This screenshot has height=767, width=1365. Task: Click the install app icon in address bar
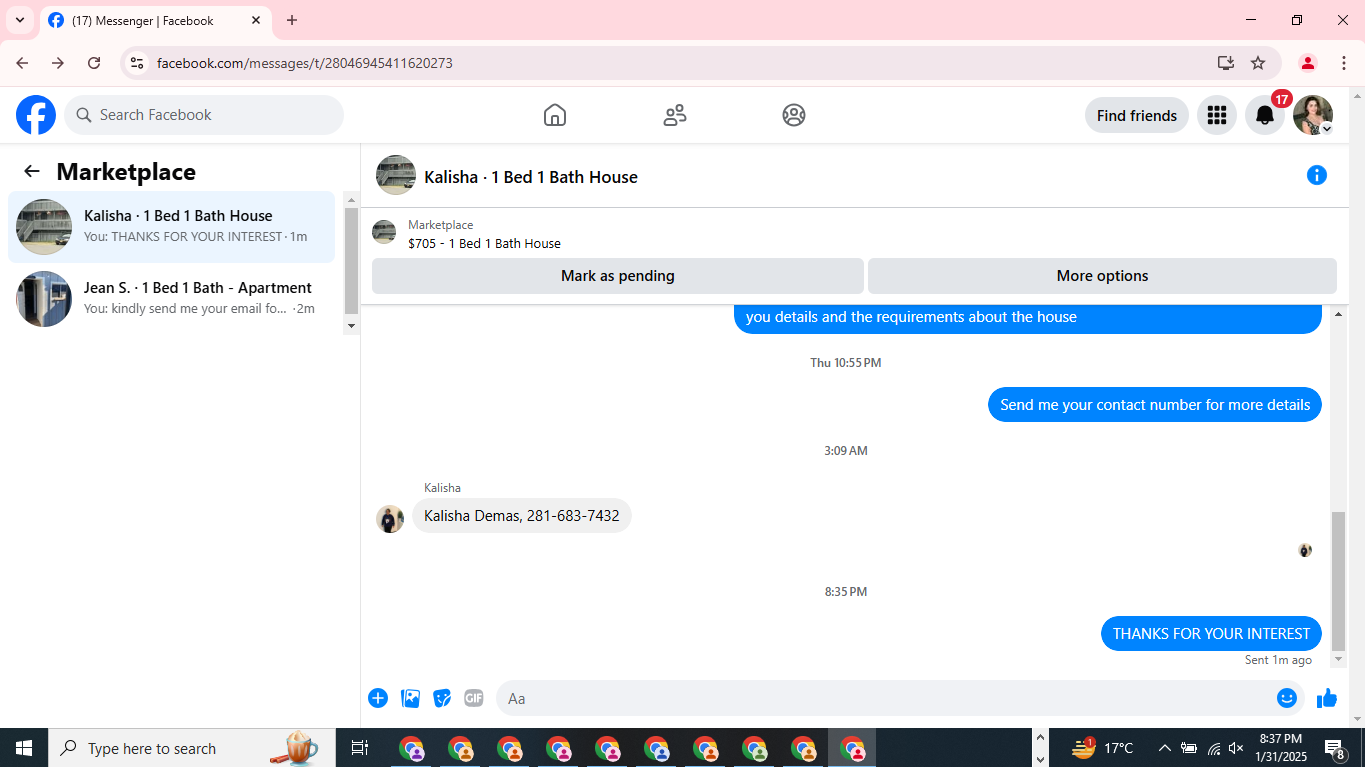click(1226, 63)
